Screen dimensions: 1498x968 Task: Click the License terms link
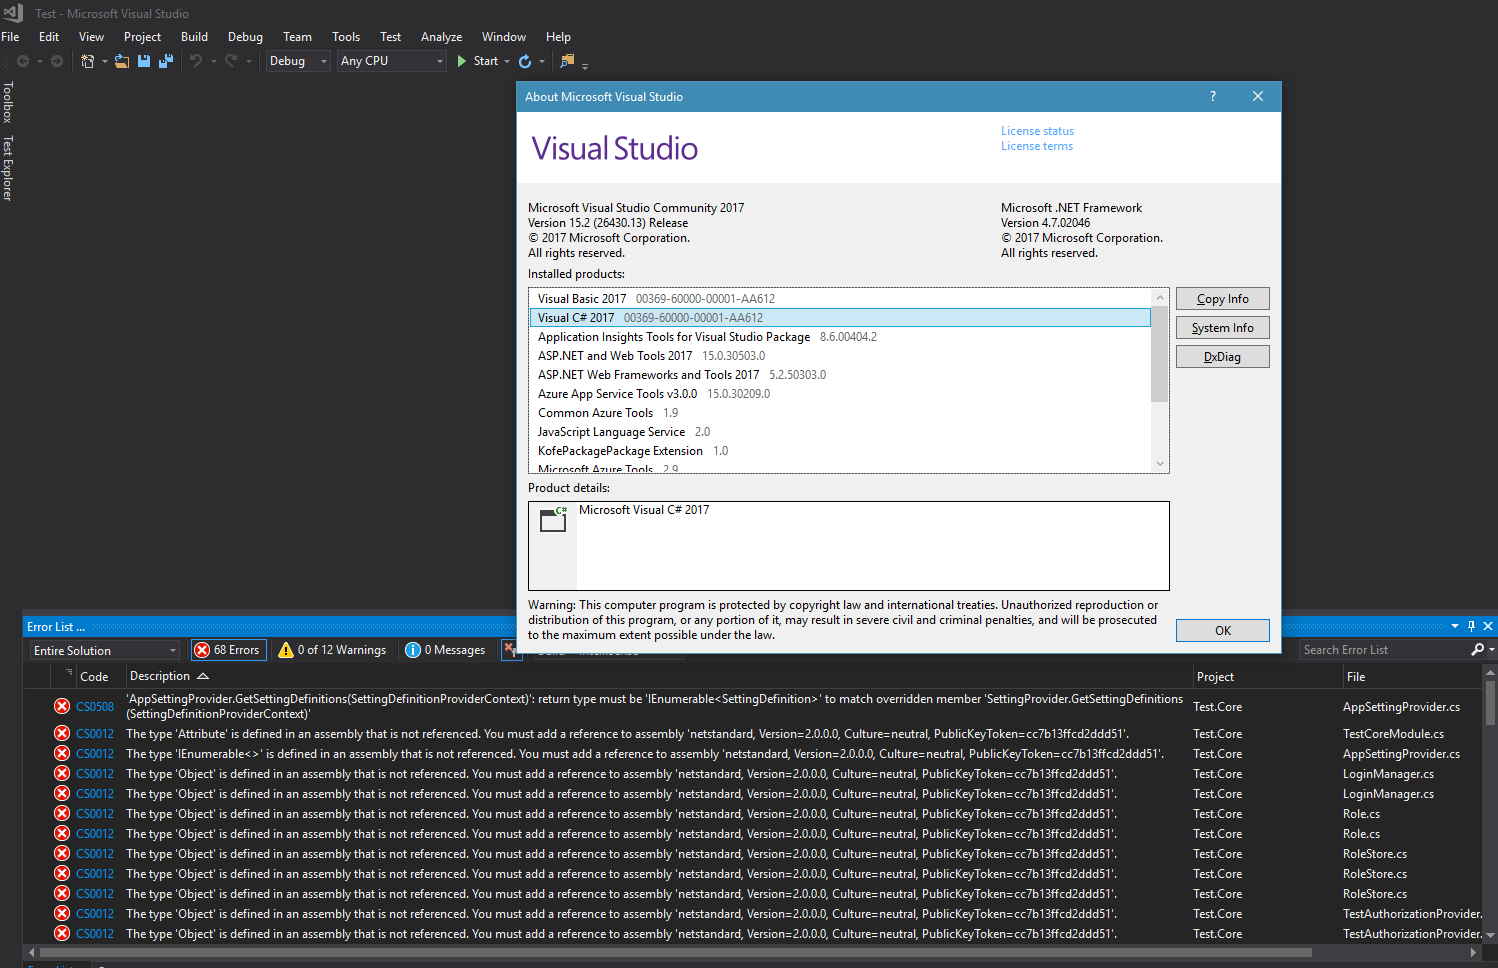tap(1037, 145)
